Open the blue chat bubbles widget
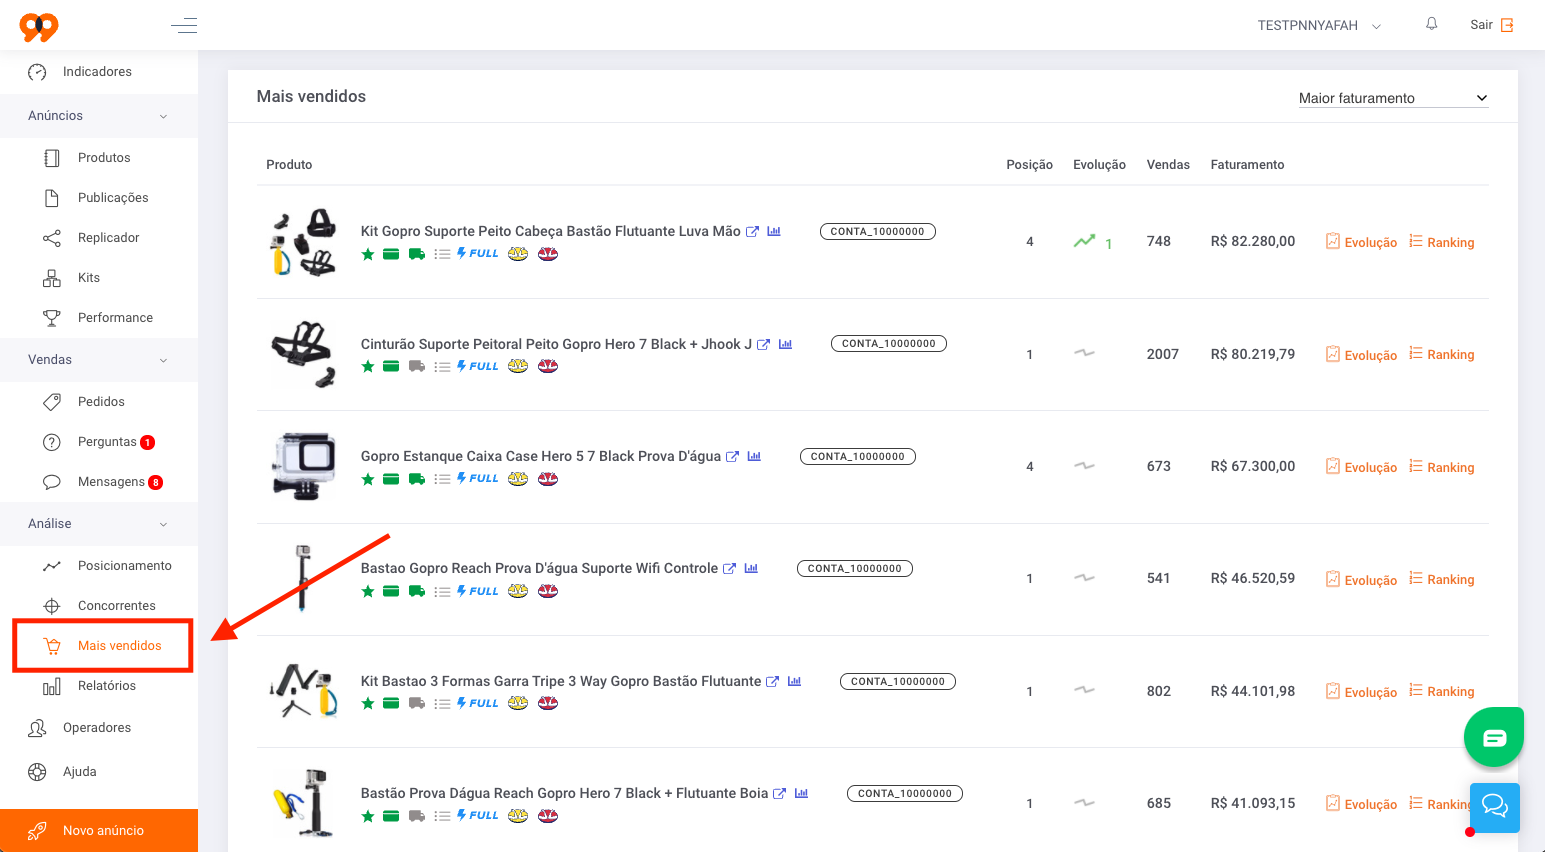Image resolution: width=1545 pixels, height=852 pixels. point(1495,806)
